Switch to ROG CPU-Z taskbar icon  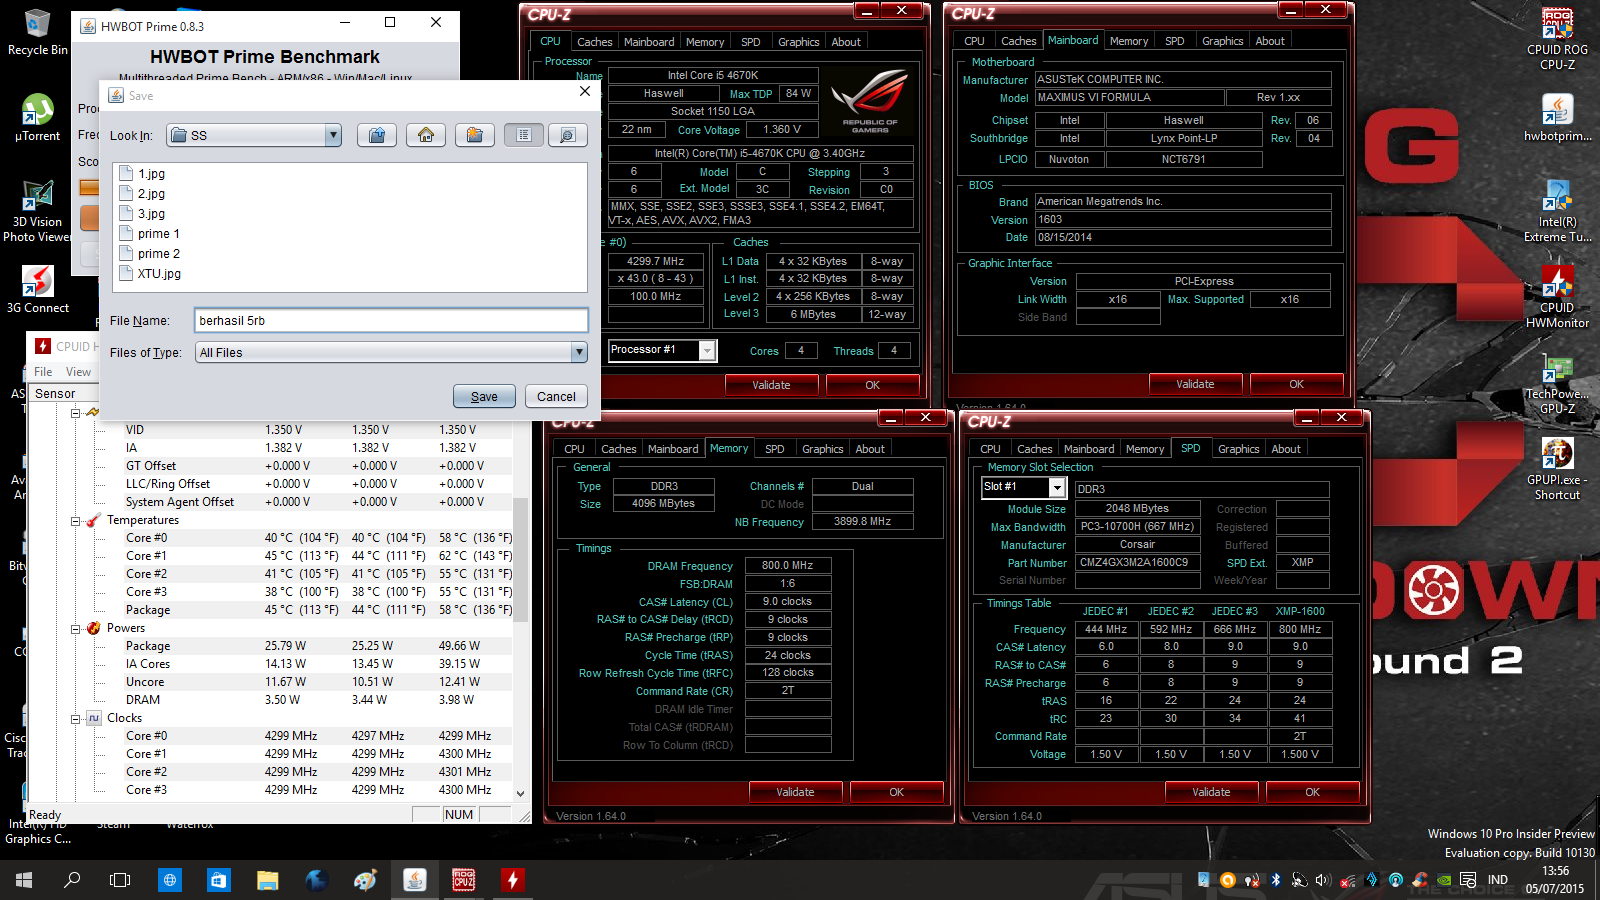[463, 880]
